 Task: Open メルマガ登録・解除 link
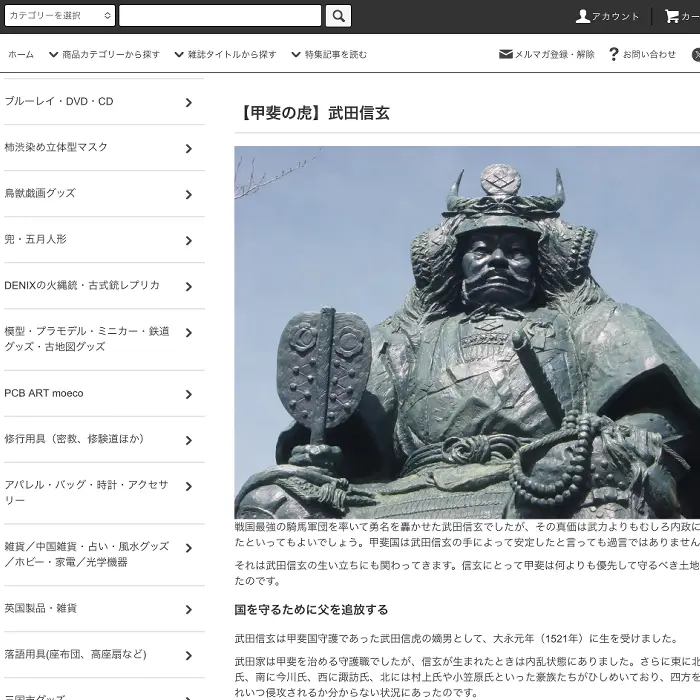[x=554, y=54]
